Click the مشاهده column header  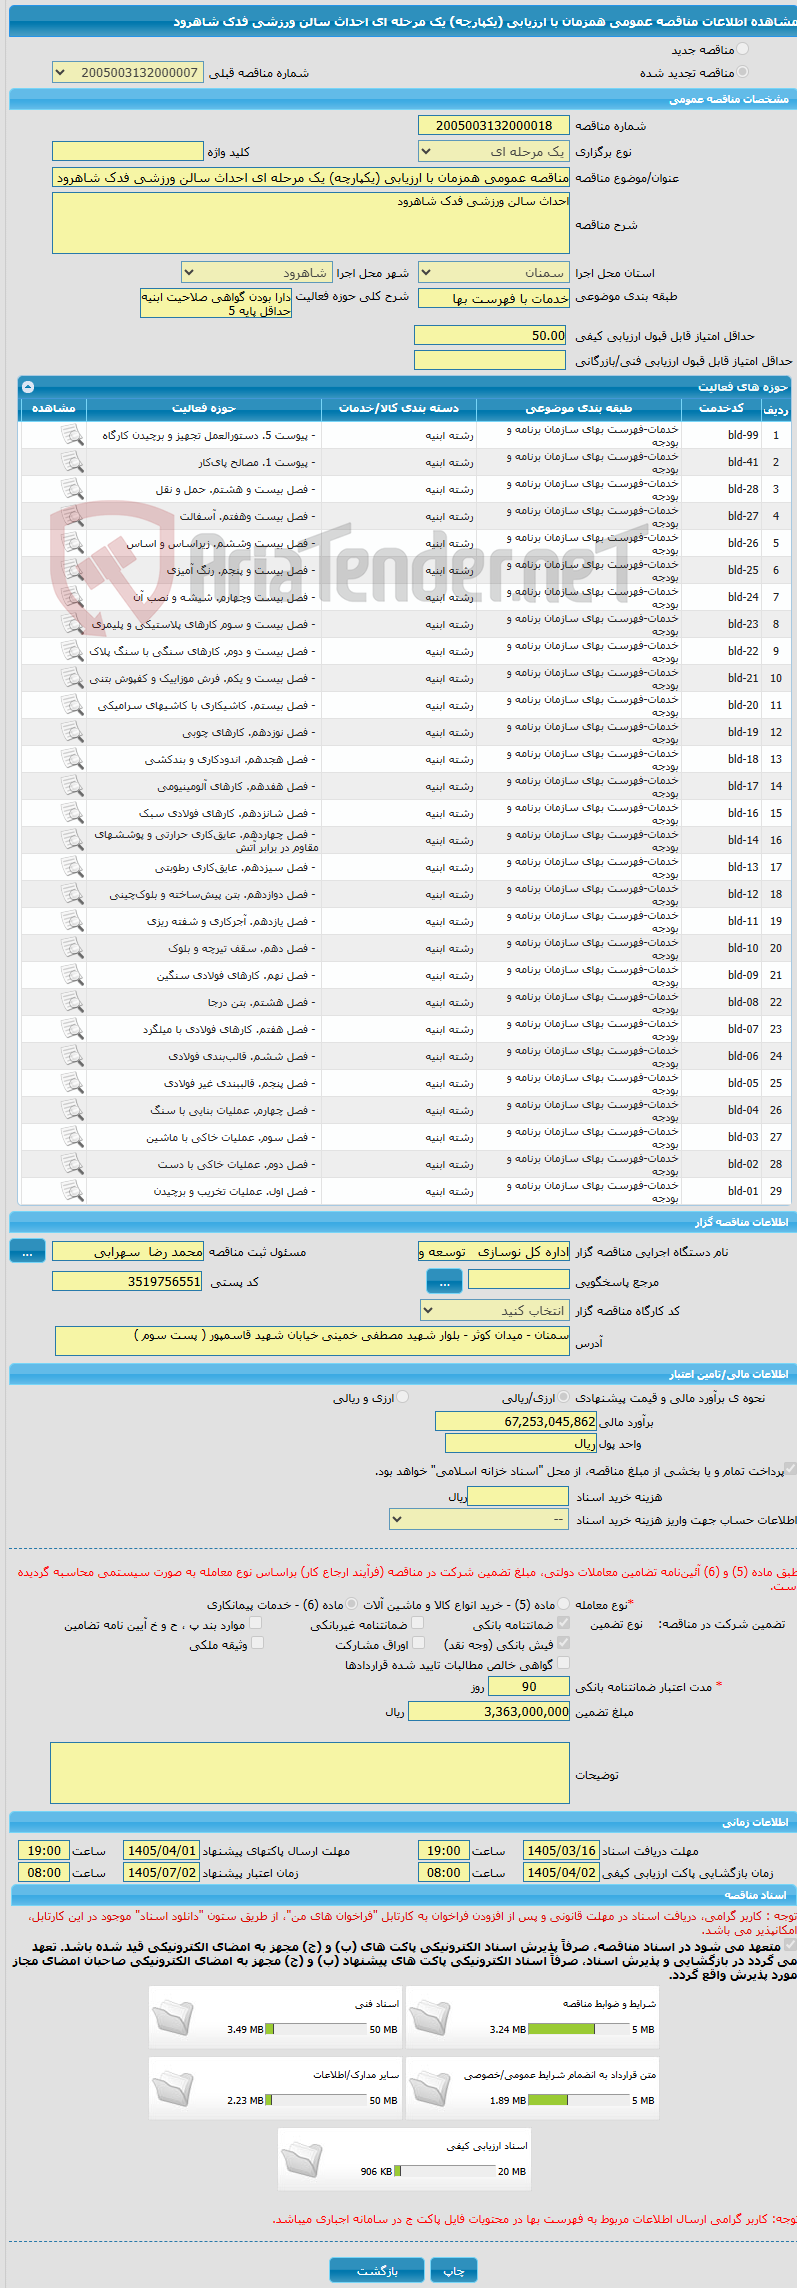coord(53,408)
